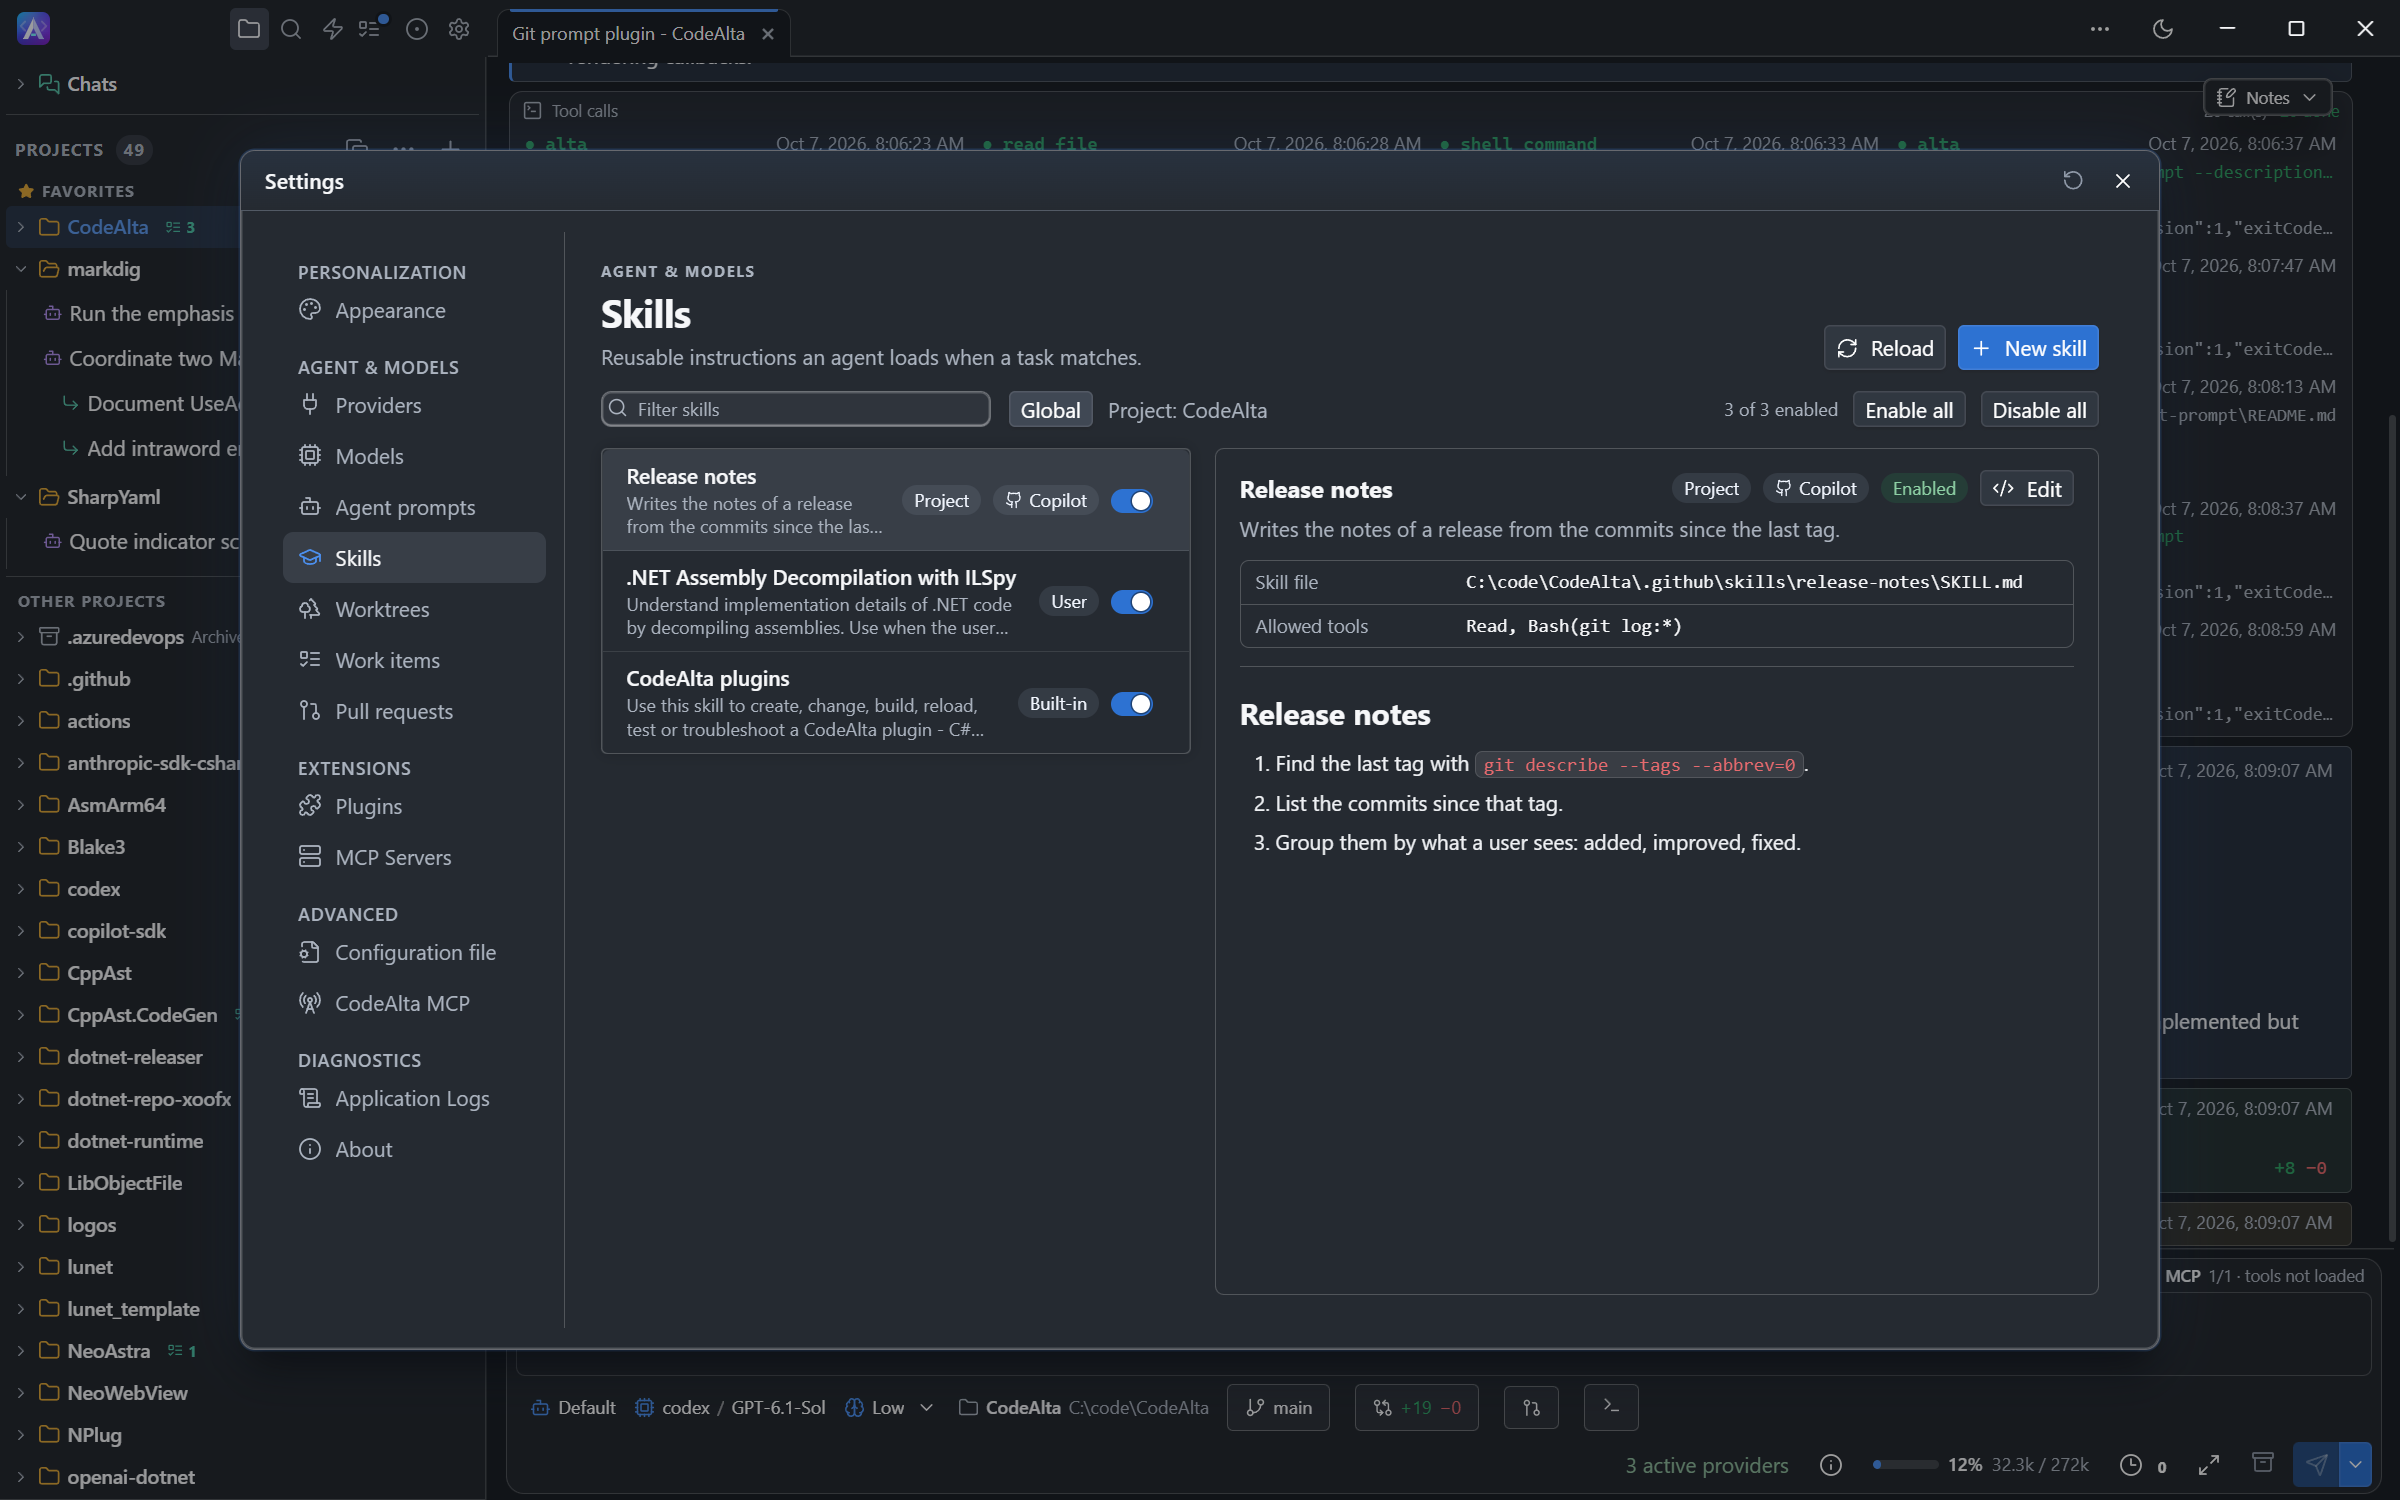Click the terminal icon button in bottom bar
Viewport: 2400px width, 1500px height.
pyautogui.click(x=1611, y=1407)
